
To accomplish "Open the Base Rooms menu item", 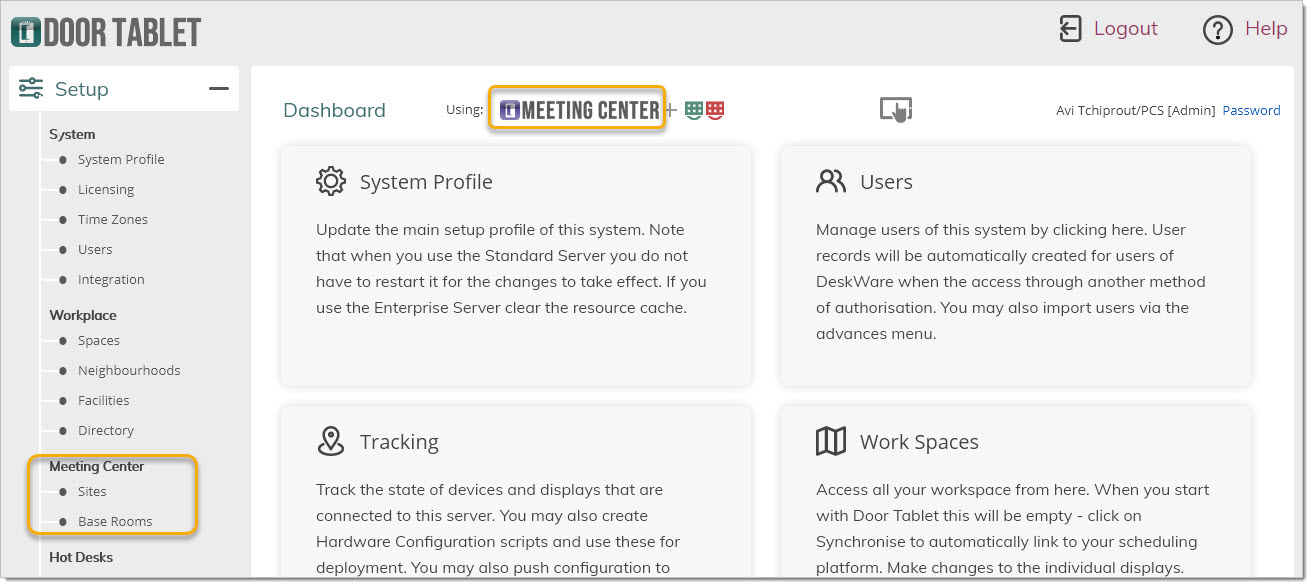I will click(115, 521).
